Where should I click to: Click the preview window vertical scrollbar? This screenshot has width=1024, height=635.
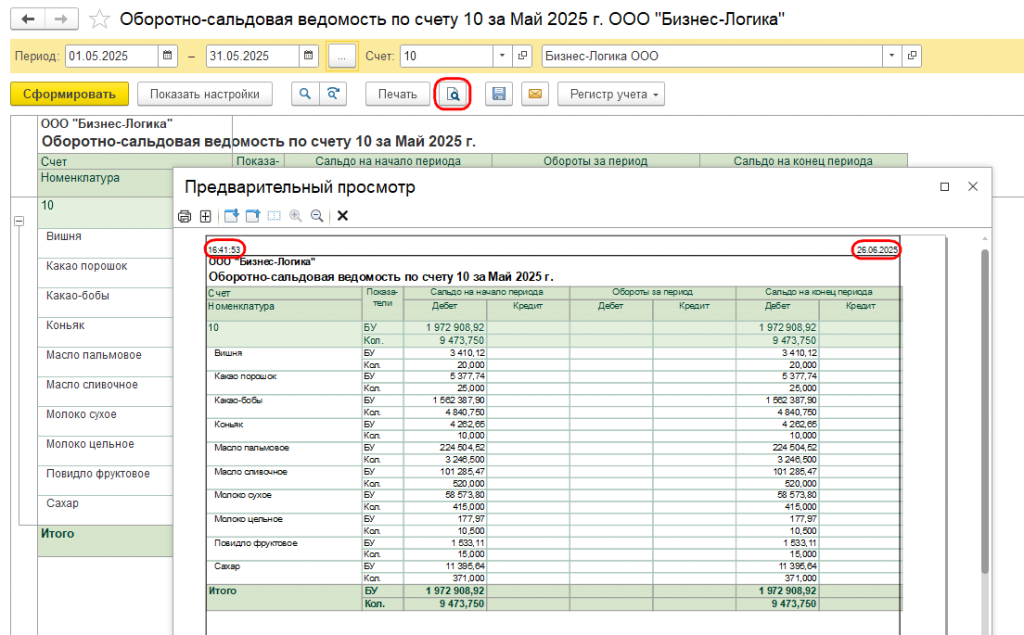pos(985,412)
